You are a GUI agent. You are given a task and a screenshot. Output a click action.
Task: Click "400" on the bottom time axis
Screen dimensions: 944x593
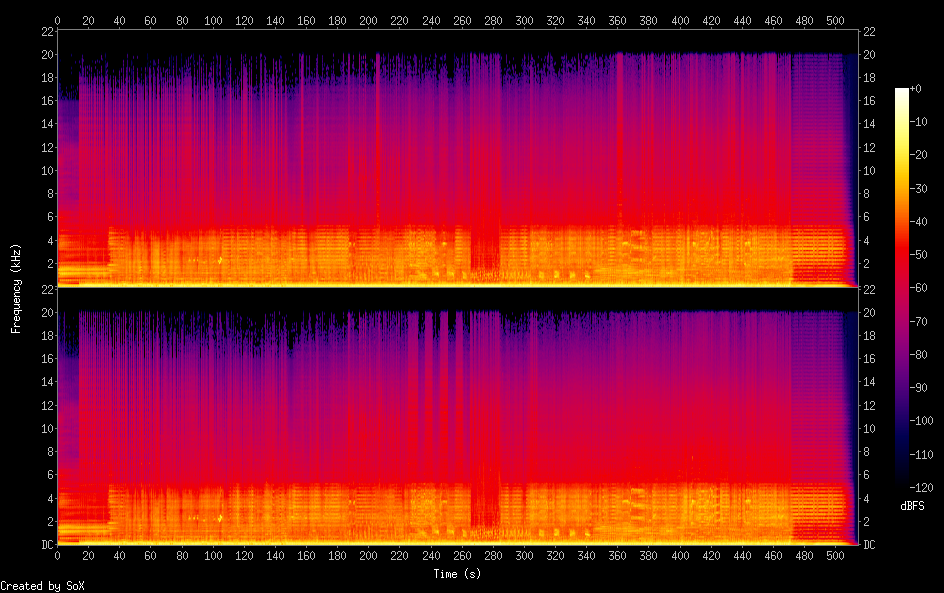click(x=680, y=556)
